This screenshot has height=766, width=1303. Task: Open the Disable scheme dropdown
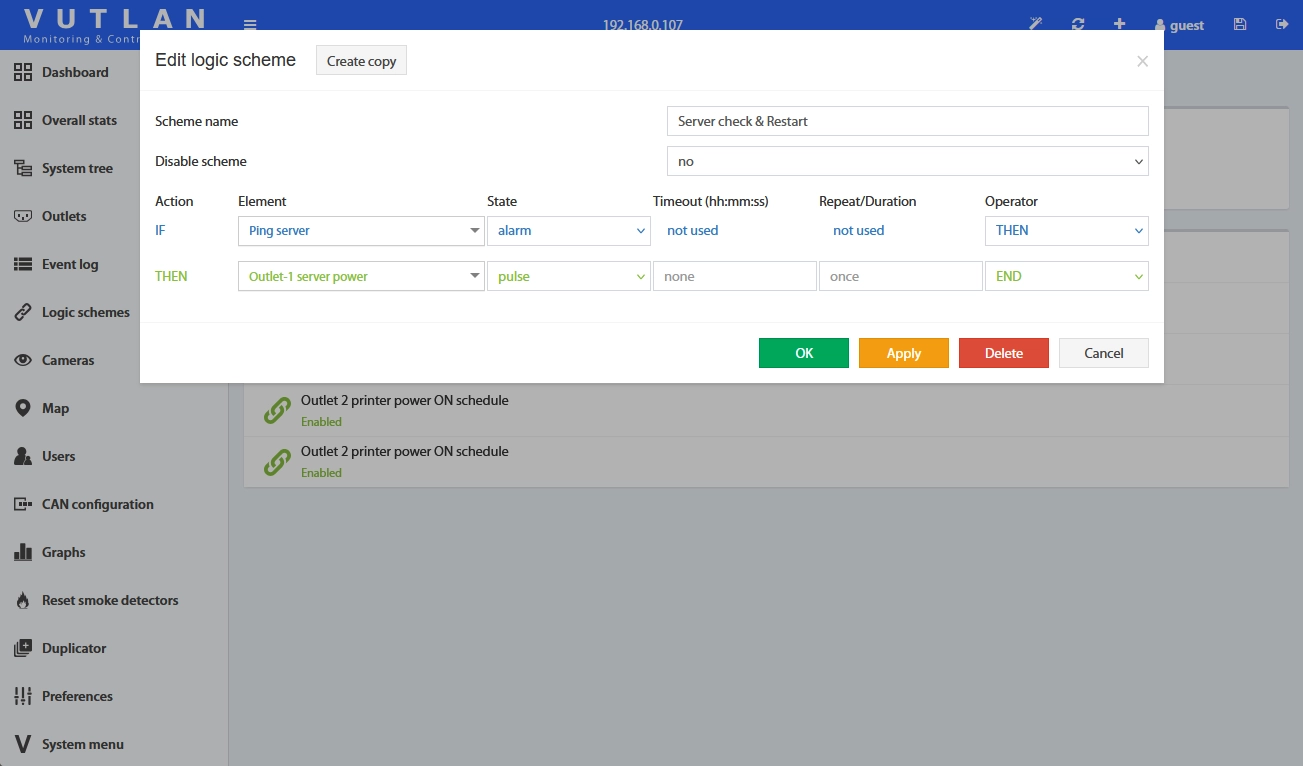907,161
